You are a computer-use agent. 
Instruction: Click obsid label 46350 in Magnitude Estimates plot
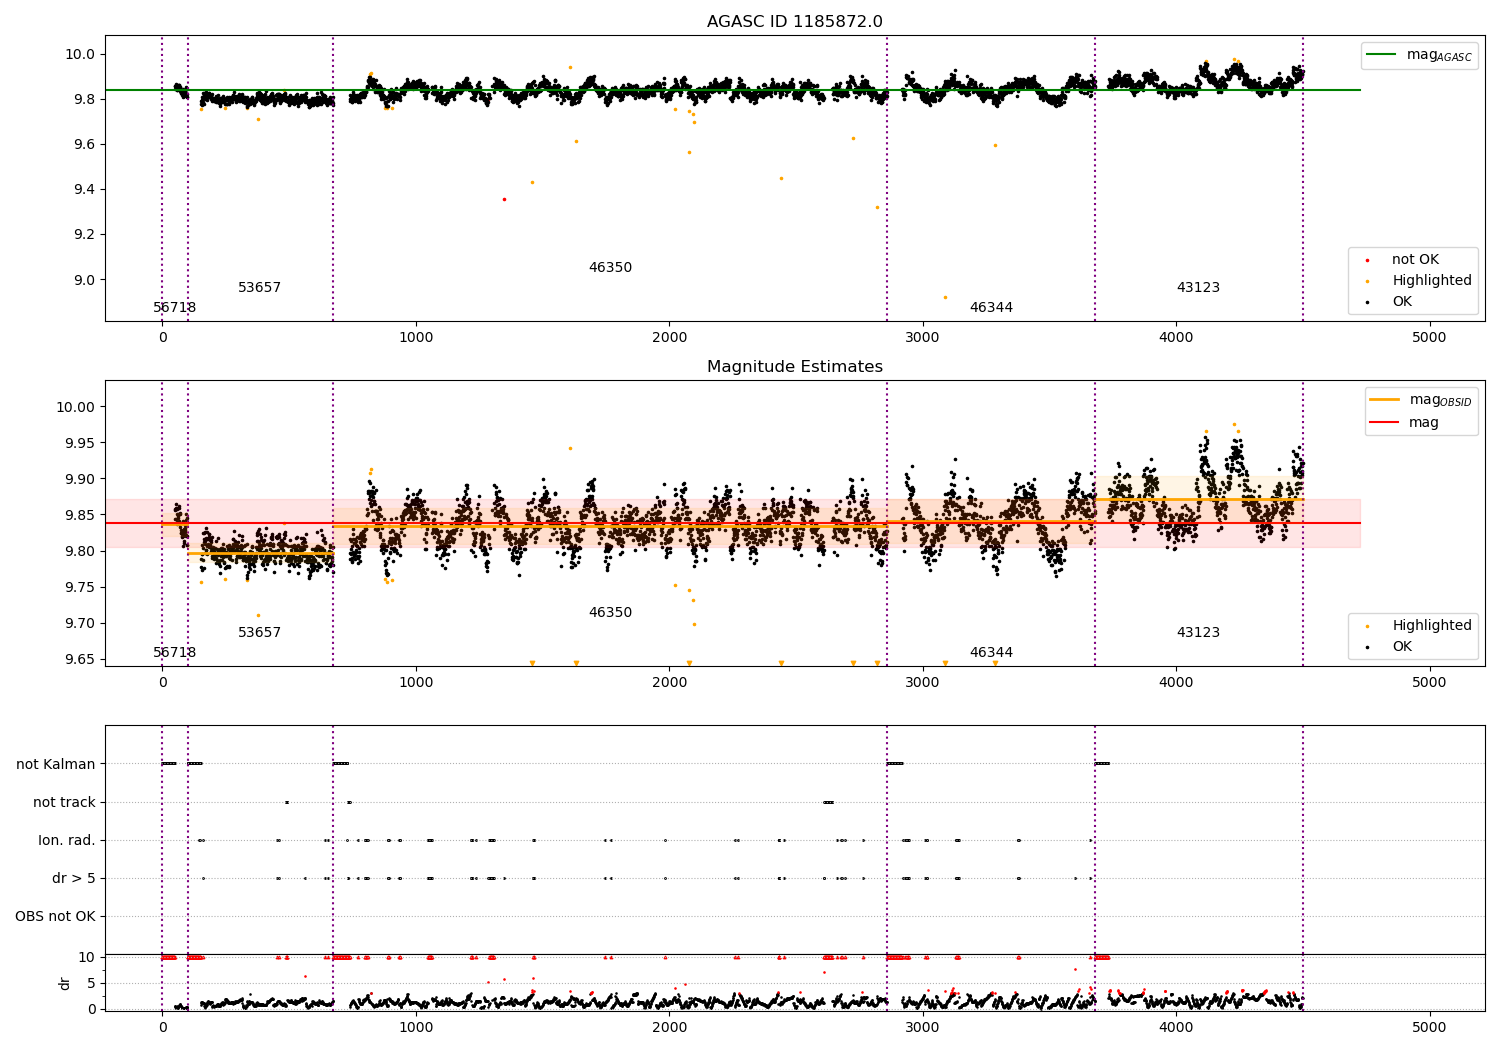point(610,613)
